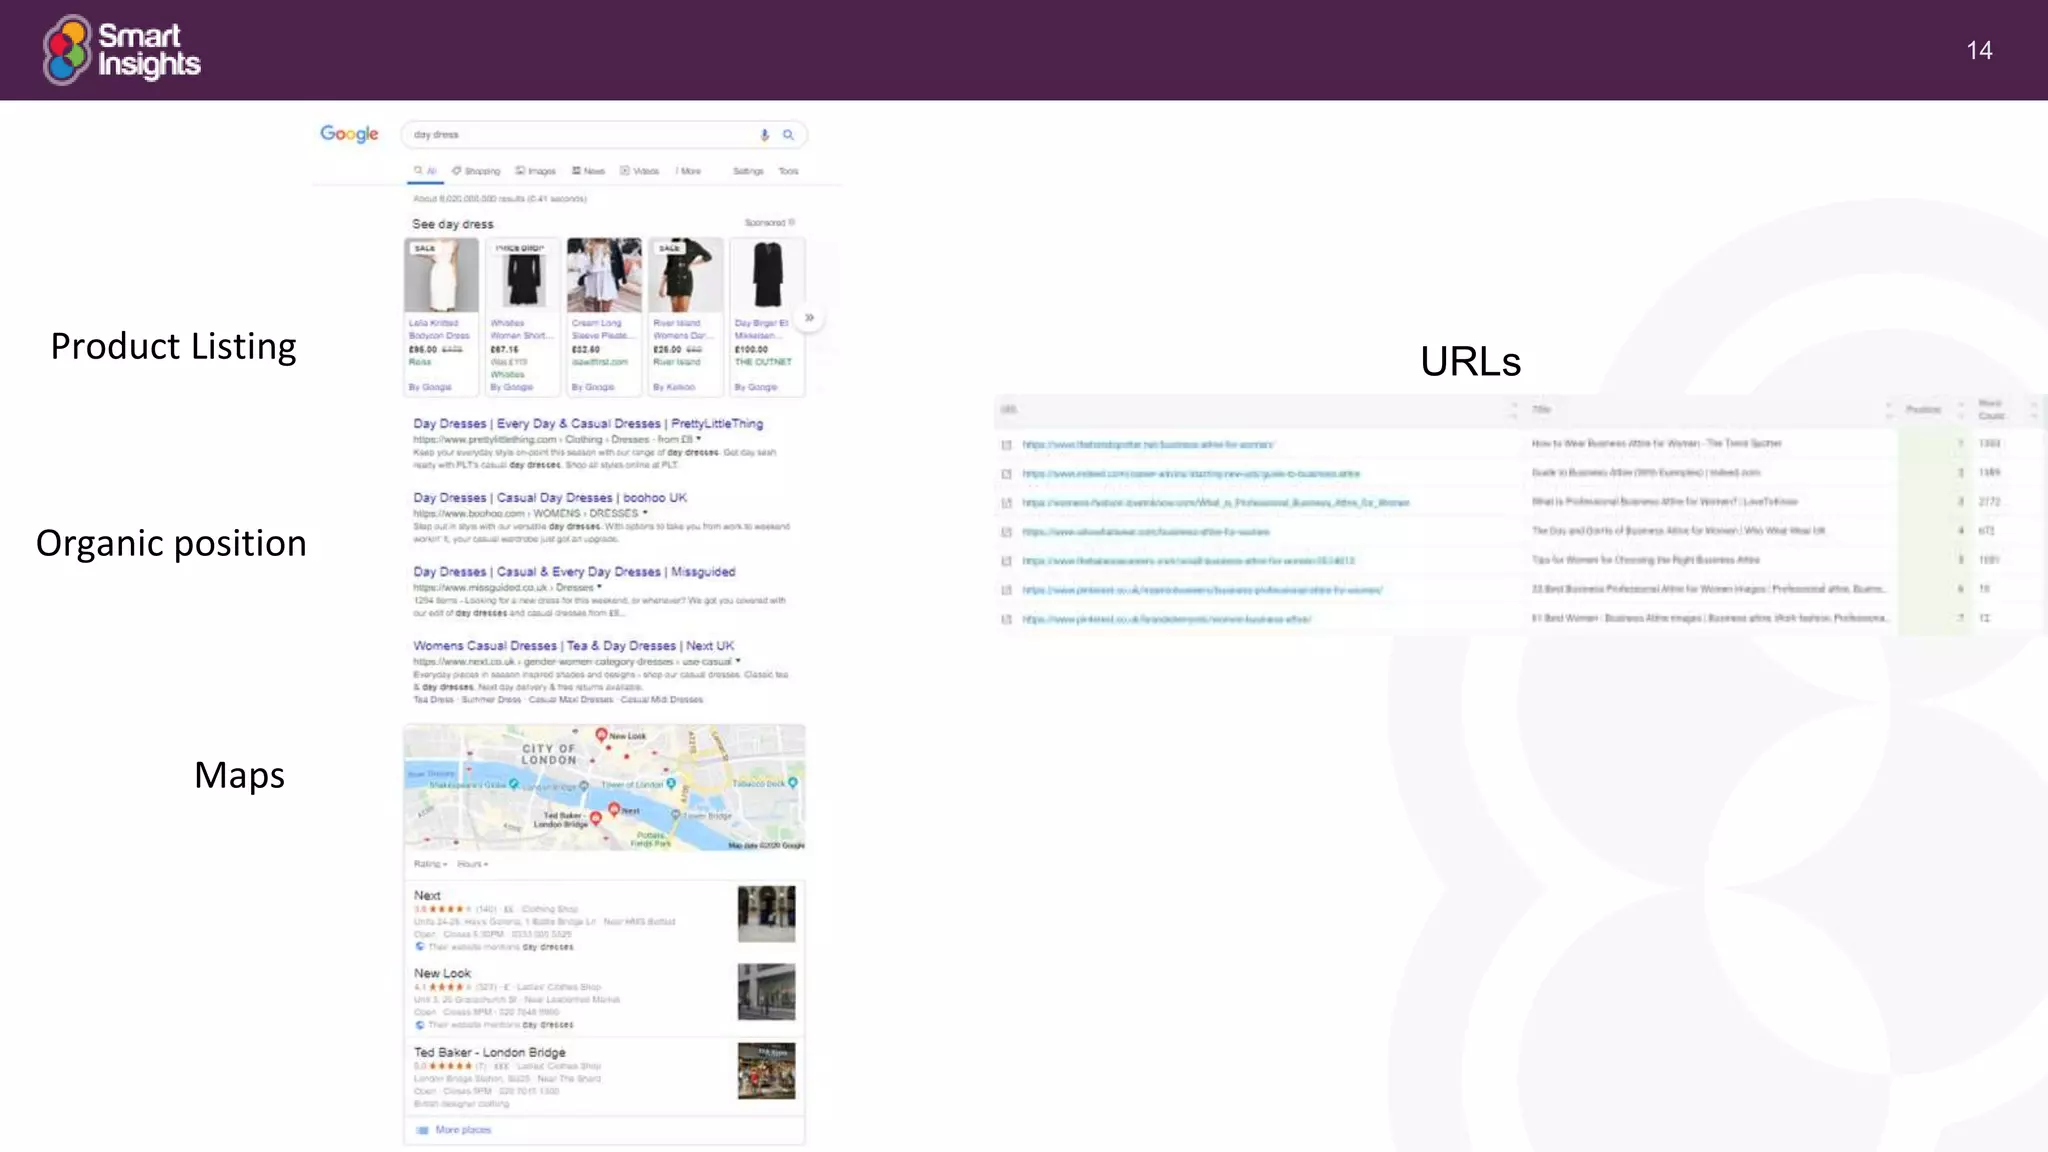Click the Next store photo thumbnail
The image size is (2048, 1152).
[x=767, y=913]
